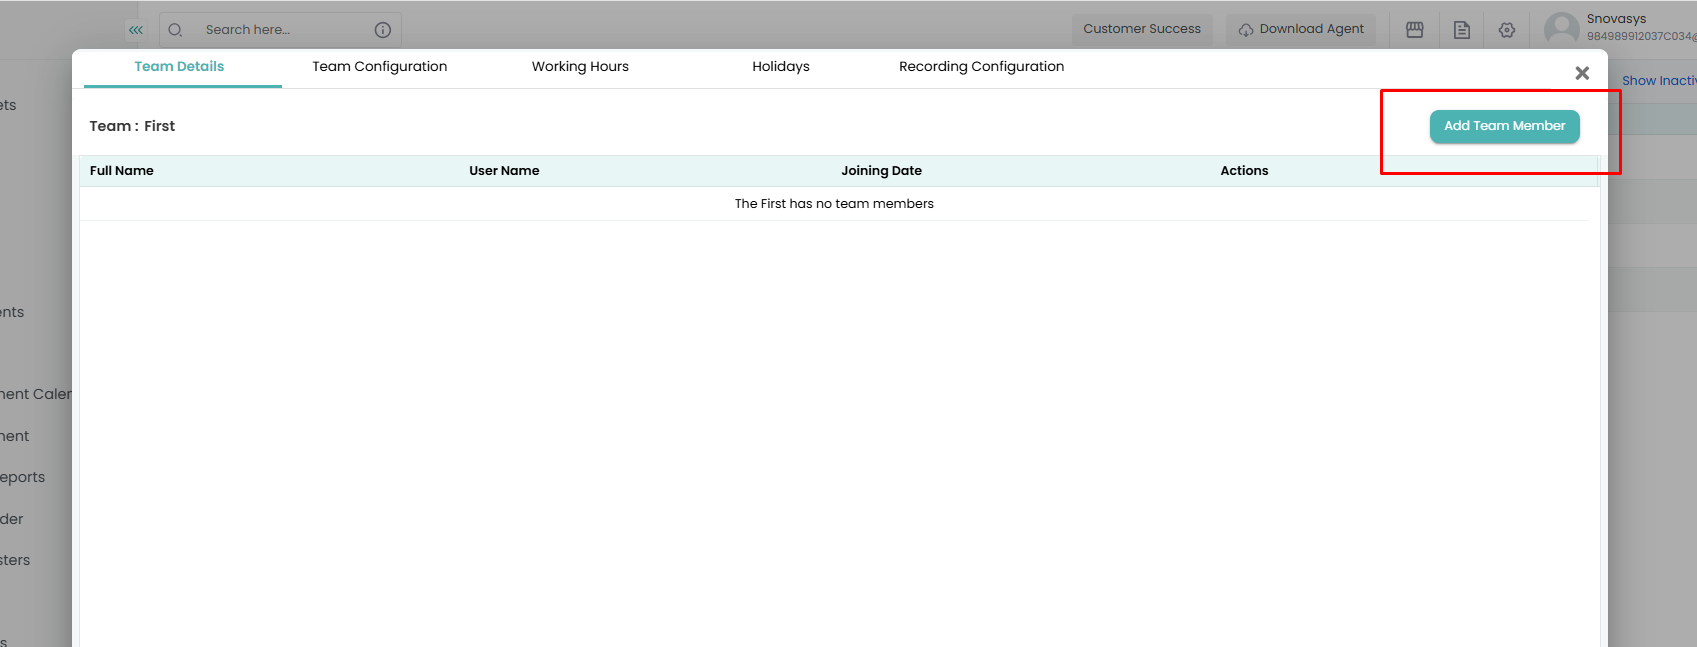
Task: Switch to Team Details tab
Action: pyautogui.click(x=180, y=67)
